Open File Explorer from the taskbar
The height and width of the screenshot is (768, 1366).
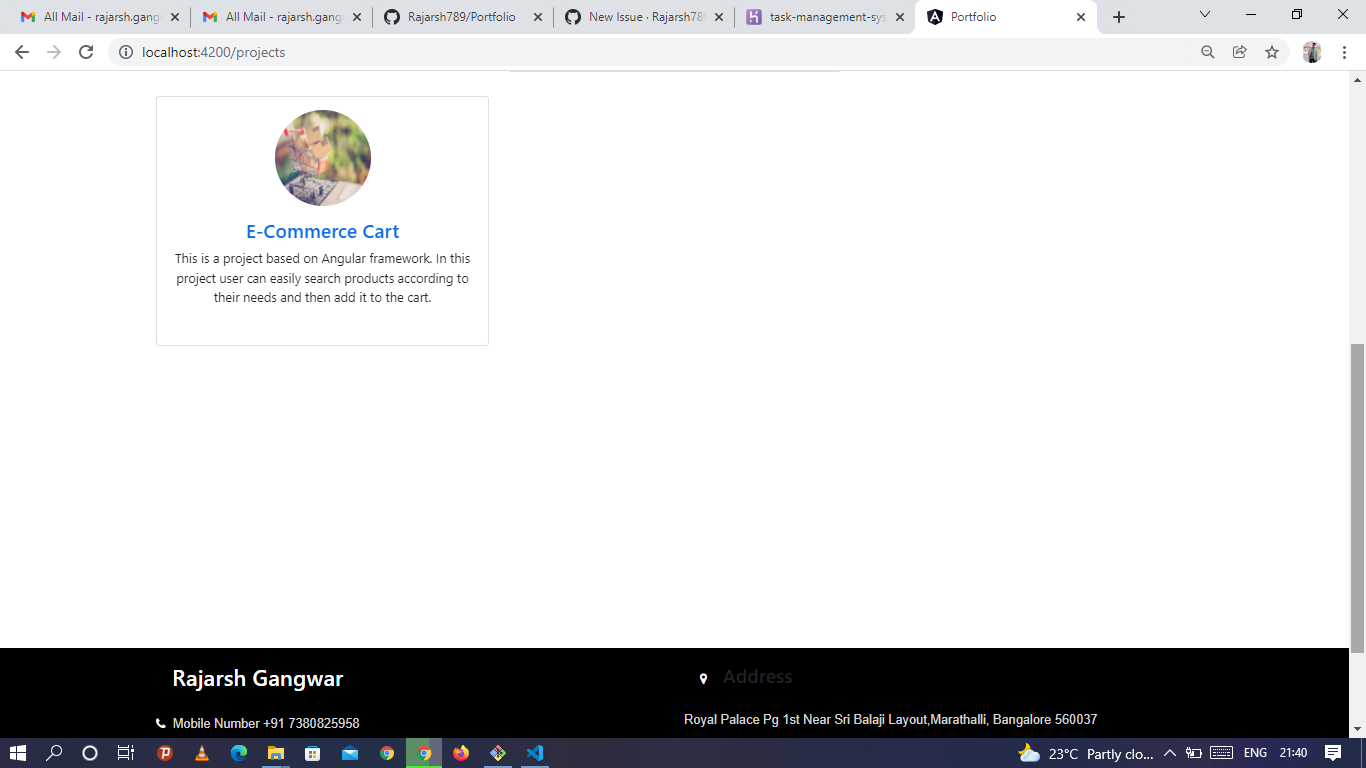(276, 753)
